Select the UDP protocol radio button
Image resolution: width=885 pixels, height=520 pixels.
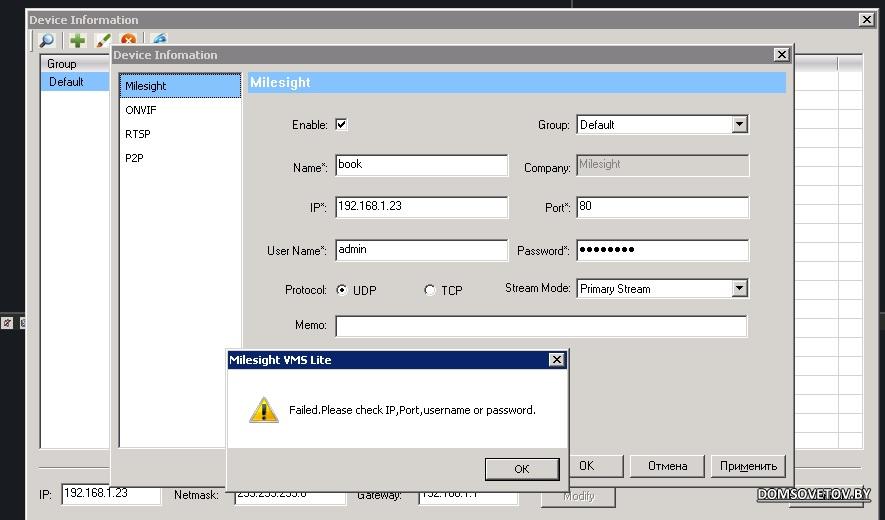point(341,290)
